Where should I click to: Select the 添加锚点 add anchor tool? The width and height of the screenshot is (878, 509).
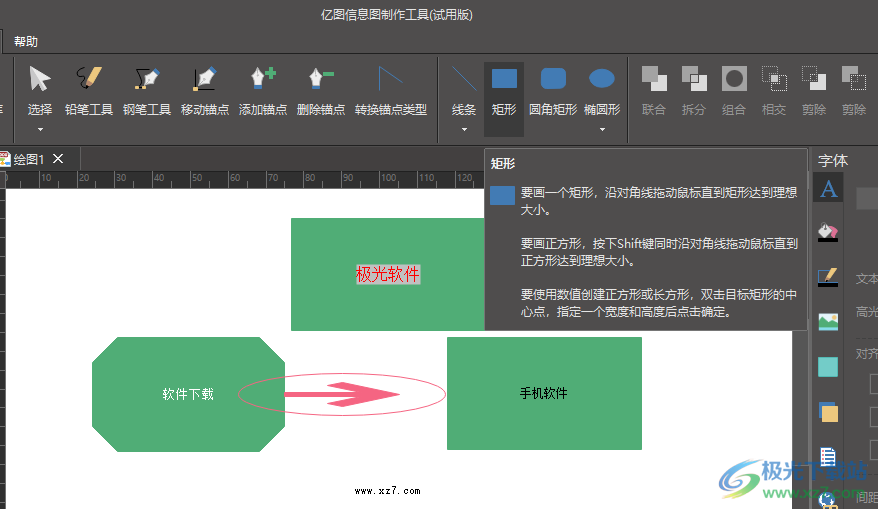263,90
